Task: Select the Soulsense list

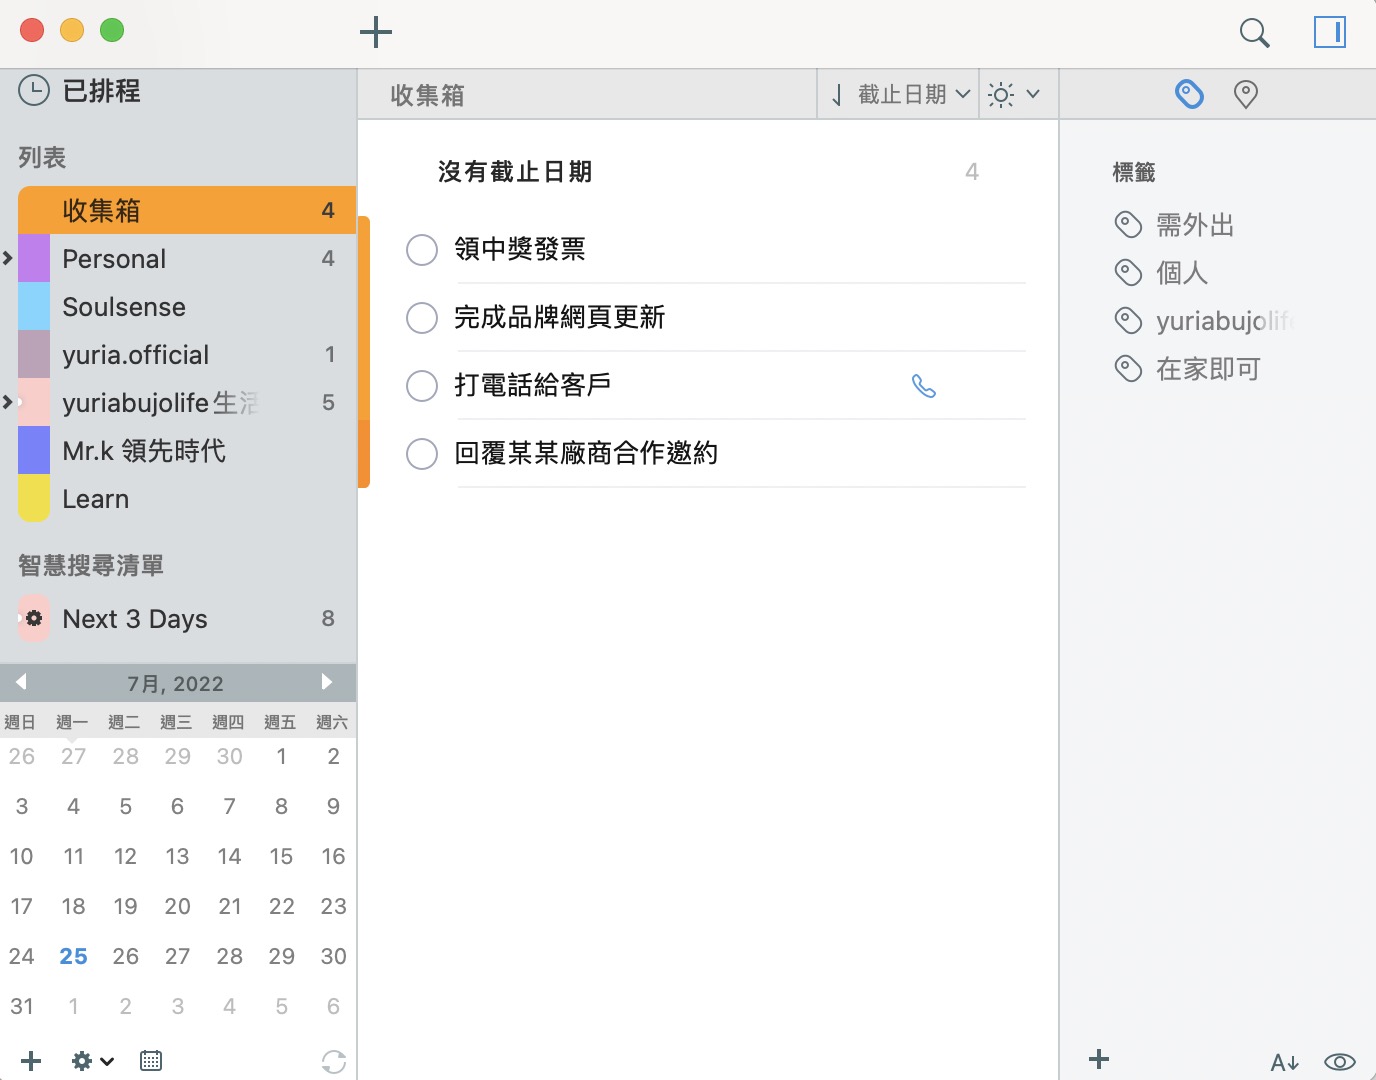Action: (187, 307)
